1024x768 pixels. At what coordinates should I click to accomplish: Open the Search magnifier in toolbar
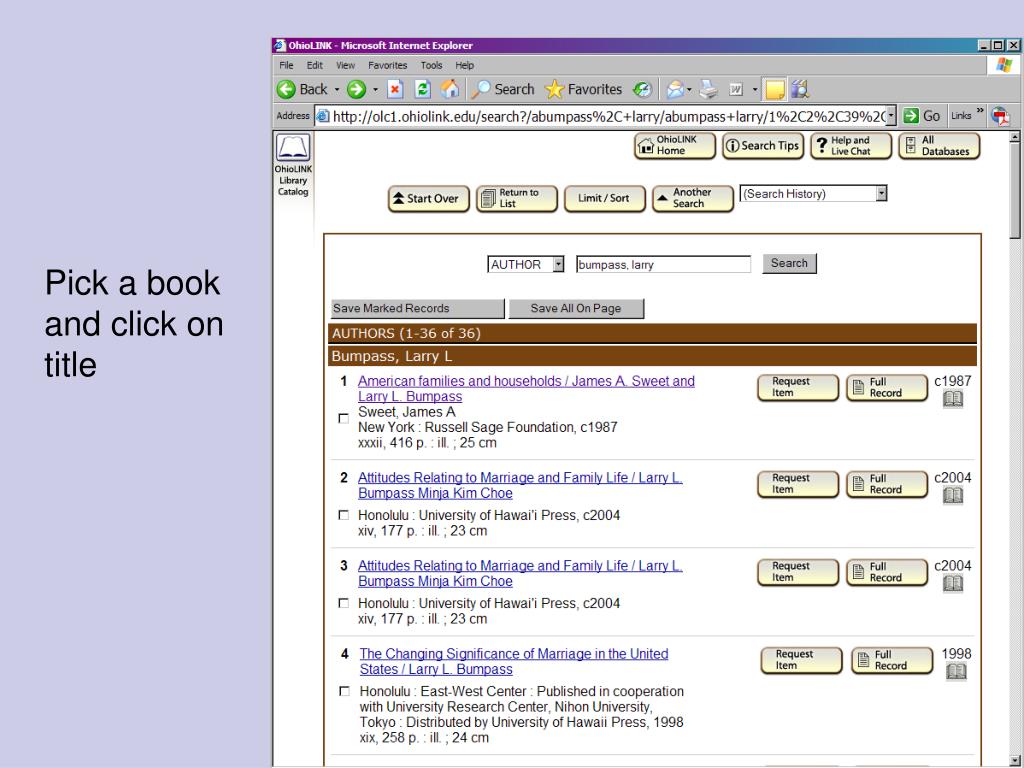click(481, 89)
